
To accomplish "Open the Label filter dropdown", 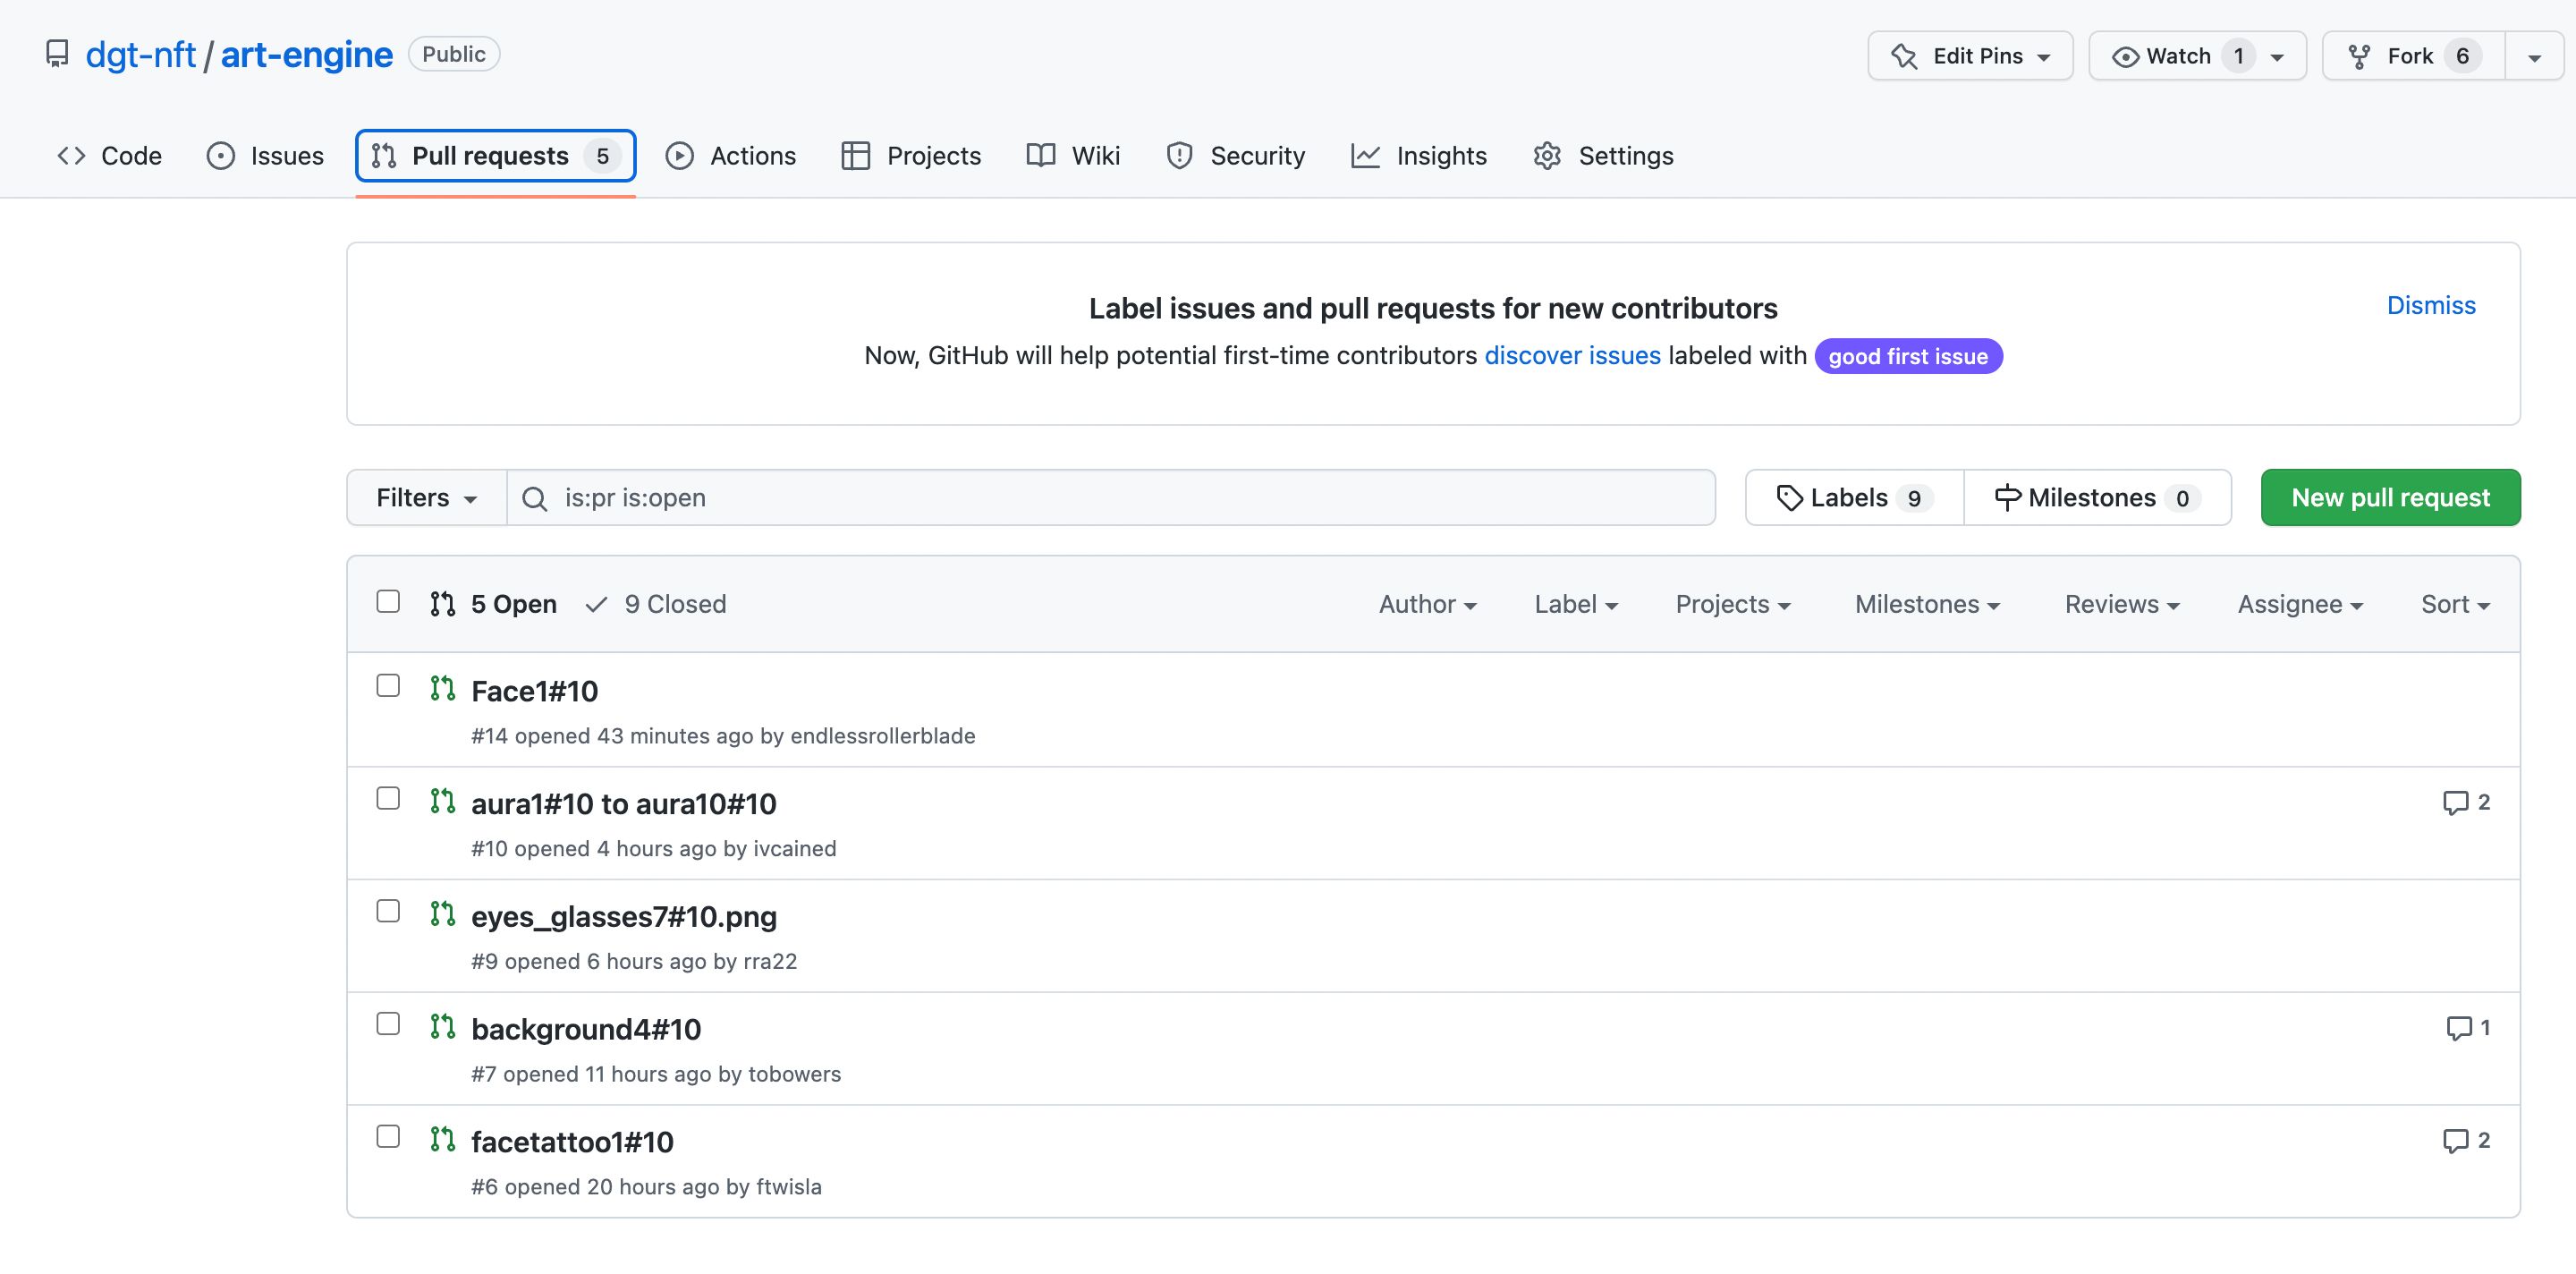I will (1576, 604).
